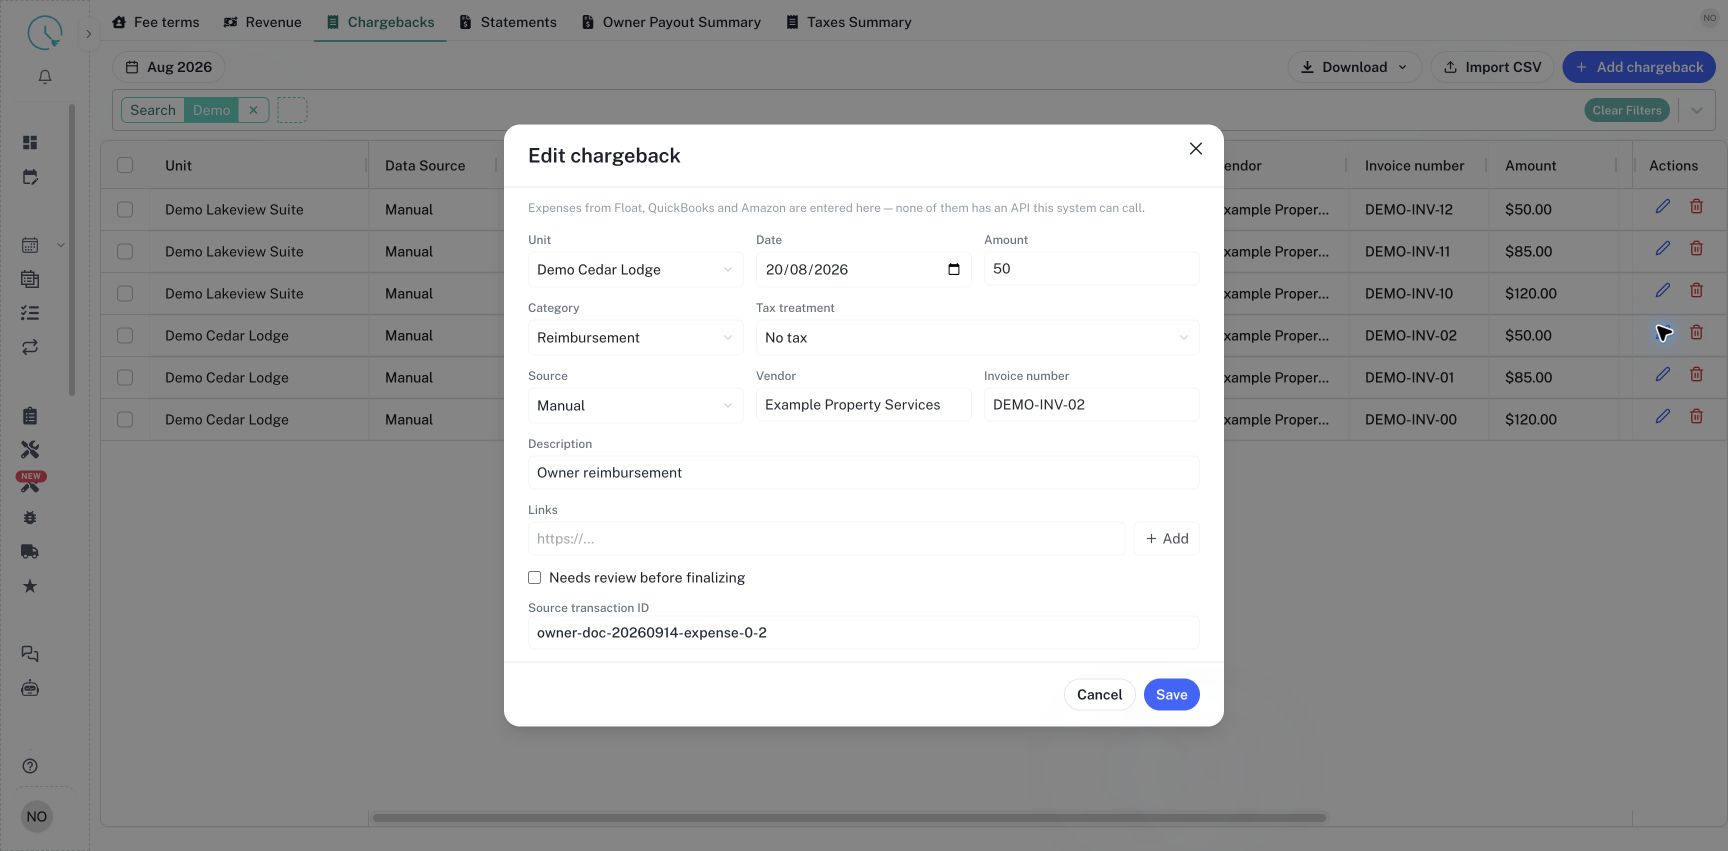Select first Demo Lakeview Suite row checkbox
This screenshot has height=851, width=1728.
coord(125,209)
